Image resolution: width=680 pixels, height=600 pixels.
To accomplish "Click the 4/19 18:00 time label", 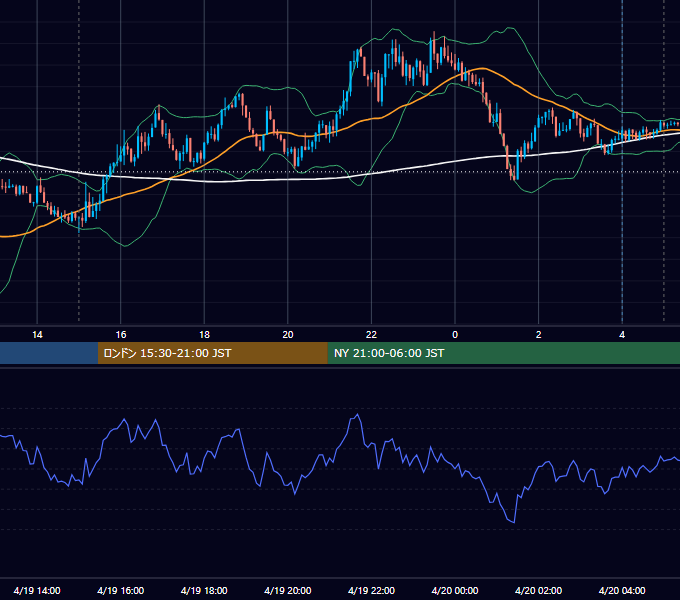I will click(x=204, y=590).
